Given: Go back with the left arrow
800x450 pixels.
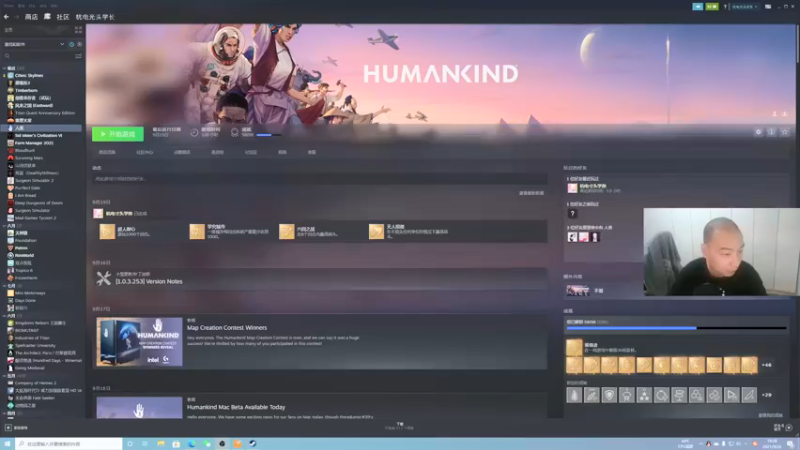Looking at the screenshot, I should pos(7,17).
